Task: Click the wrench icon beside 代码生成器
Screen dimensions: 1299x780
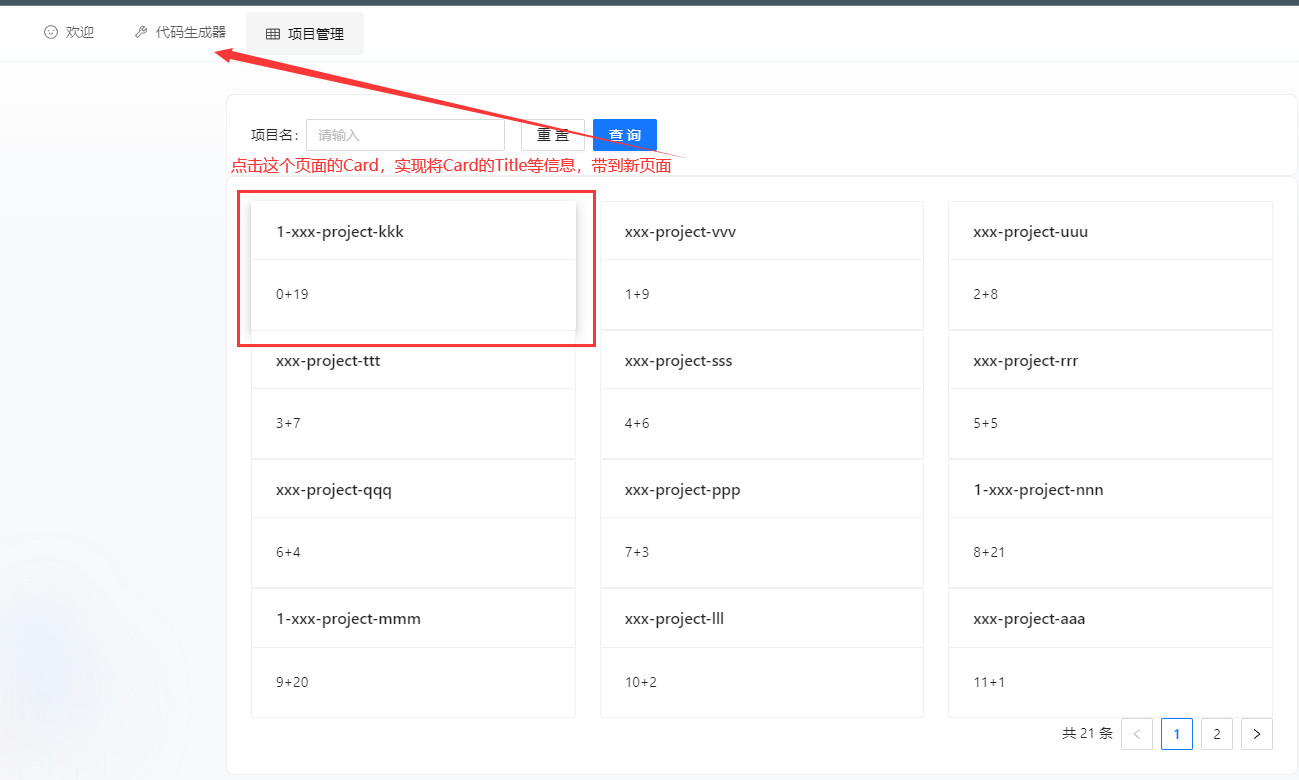Action: [141, 32]
